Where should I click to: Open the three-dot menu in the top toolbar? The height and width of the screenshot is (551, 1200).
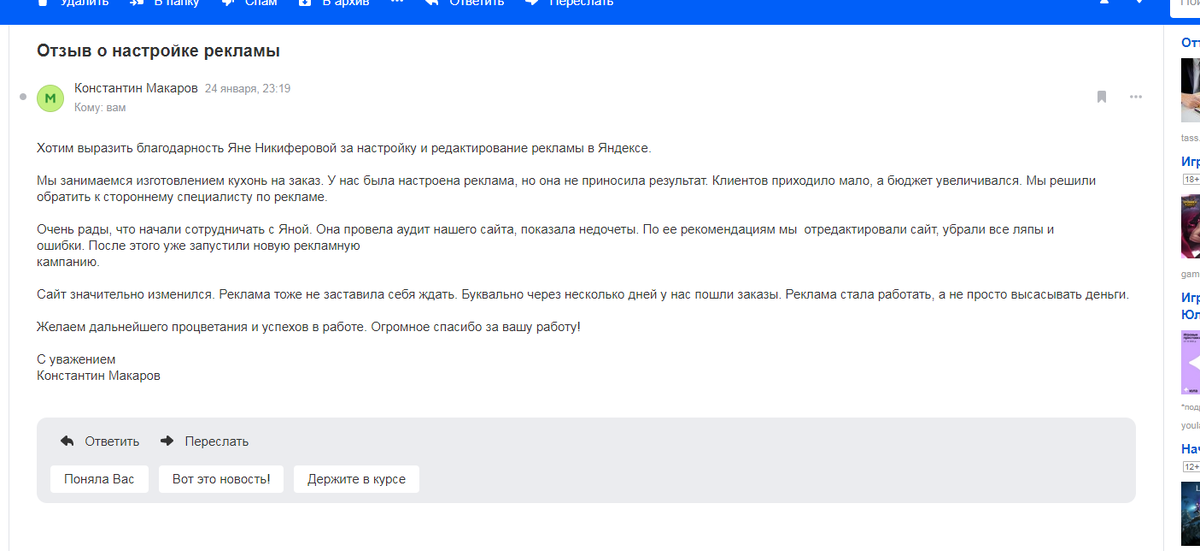point(397,3)
